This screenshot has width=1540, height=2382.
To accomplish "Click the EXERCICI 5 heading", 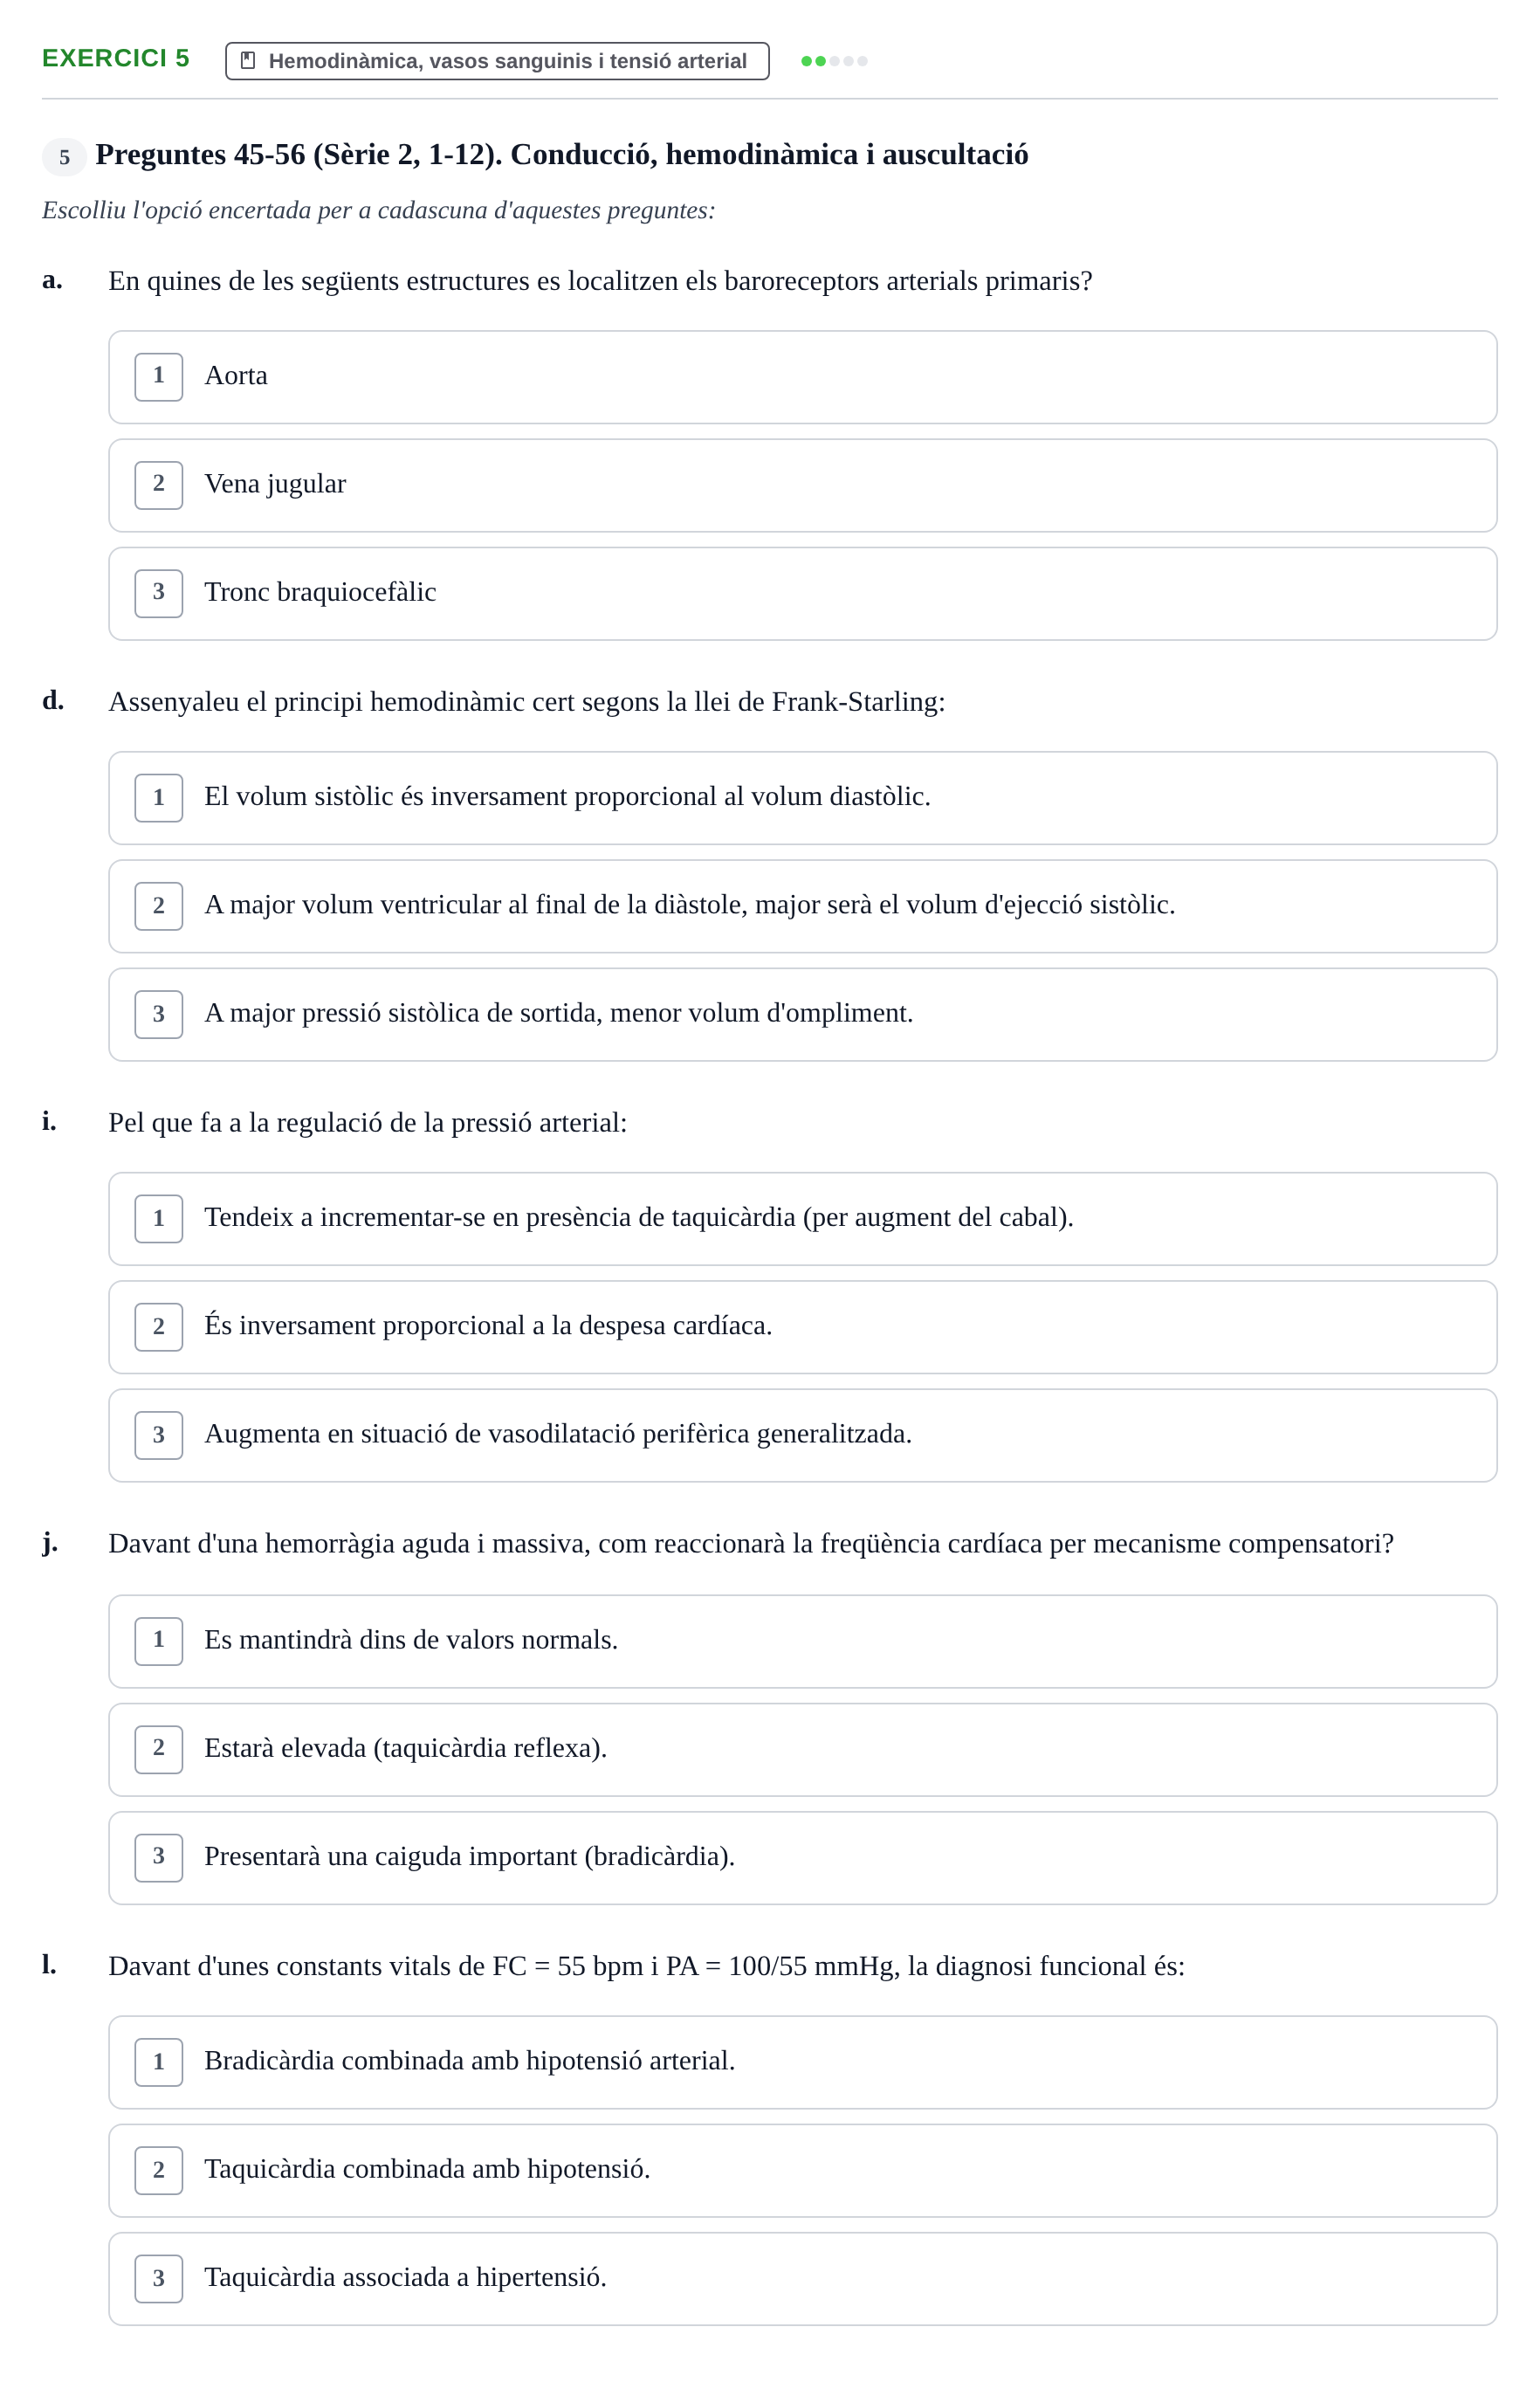I will [x=116, y=58].
